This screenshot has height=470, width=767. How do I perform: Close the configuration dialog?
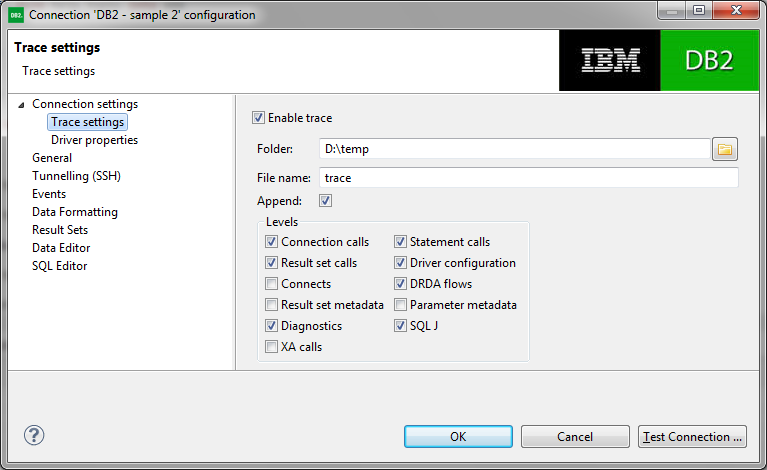[x=736, y=11]
